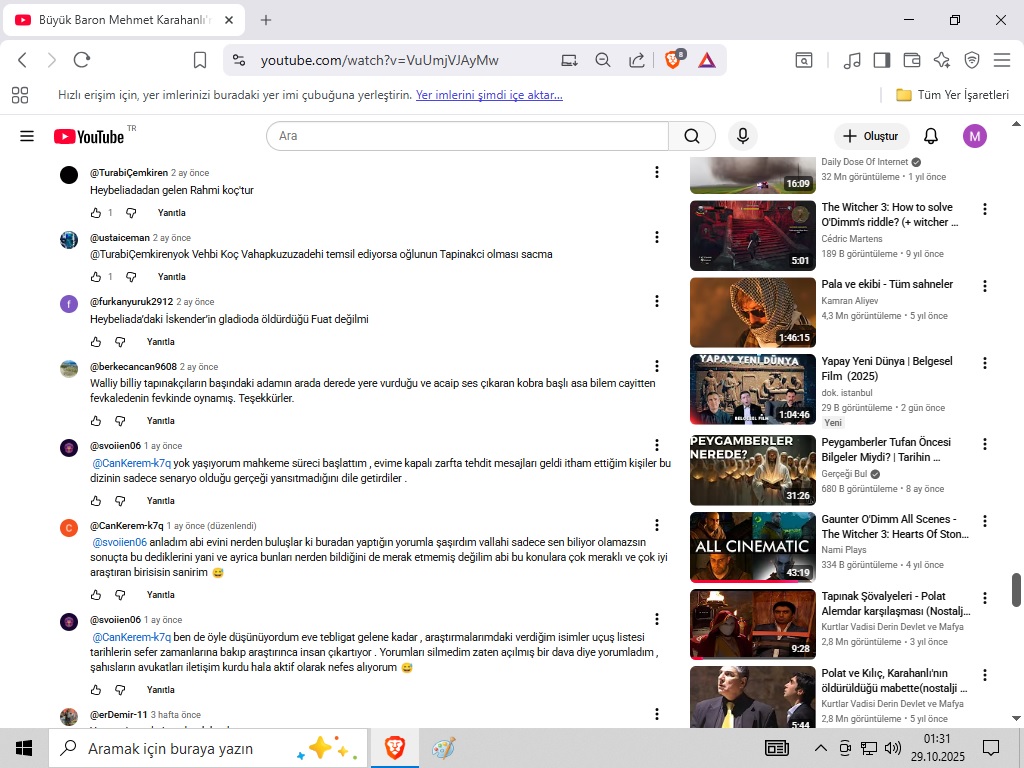The width and height of the screenshot is (1024, 768).
Task: Open more options for Gaunter O'Dimm All Scenes video
Action: (x=985, y=521)
